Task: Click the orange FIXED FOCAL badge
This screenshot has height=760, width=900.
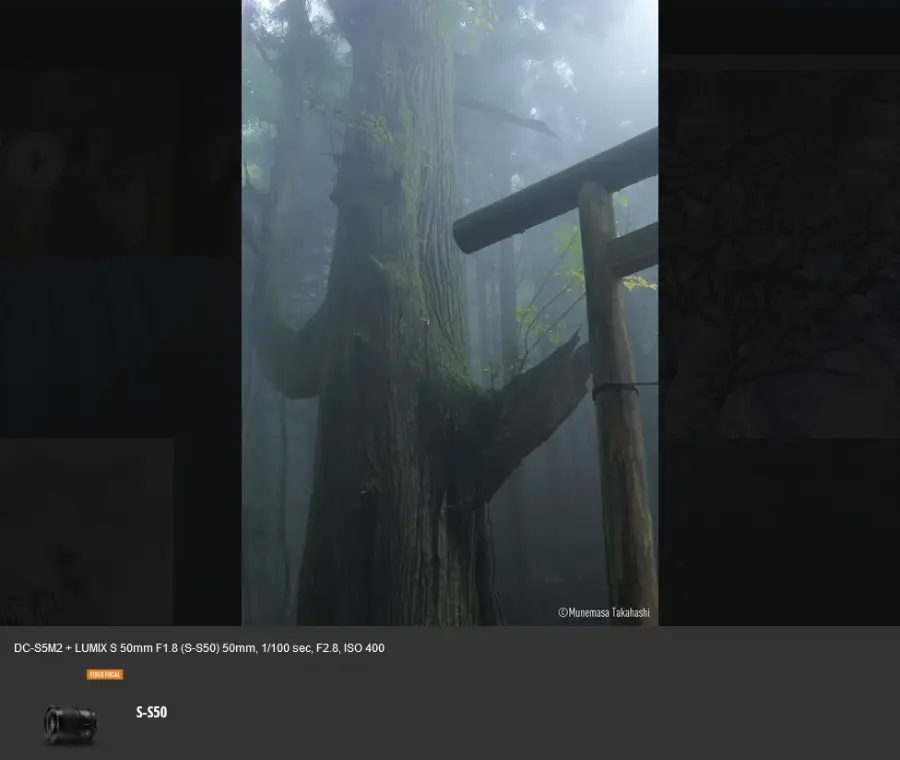Action: (x=105, y=675)
